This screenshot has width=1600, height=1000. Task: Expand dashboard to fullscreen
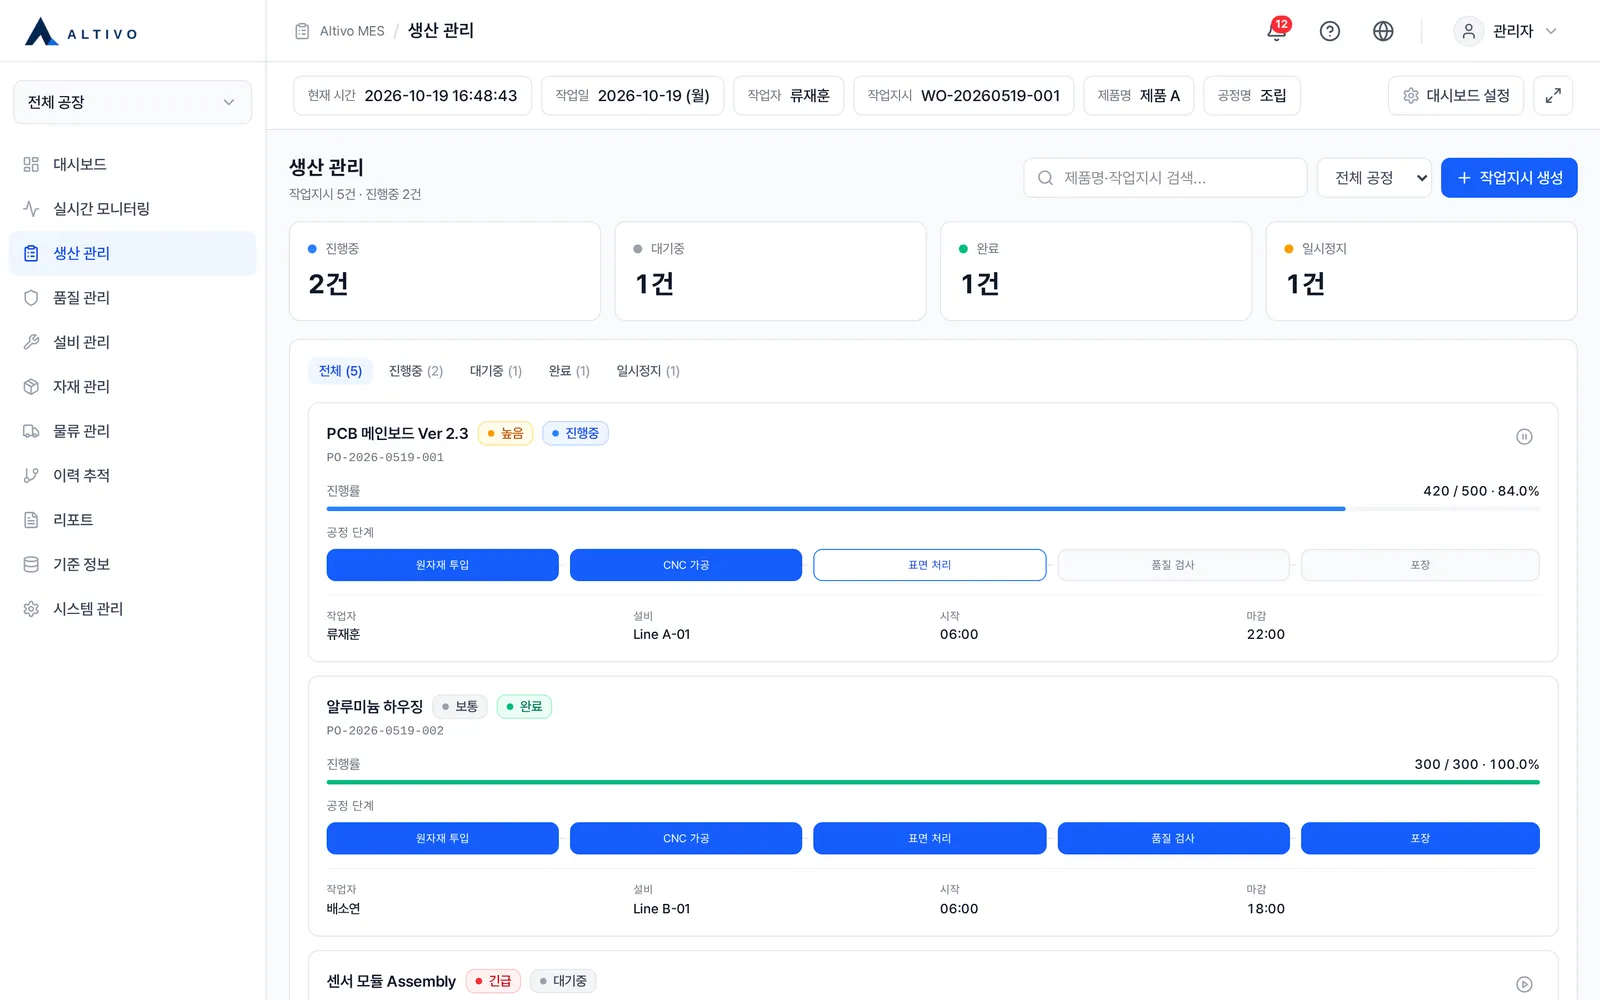click(1553, 96)
